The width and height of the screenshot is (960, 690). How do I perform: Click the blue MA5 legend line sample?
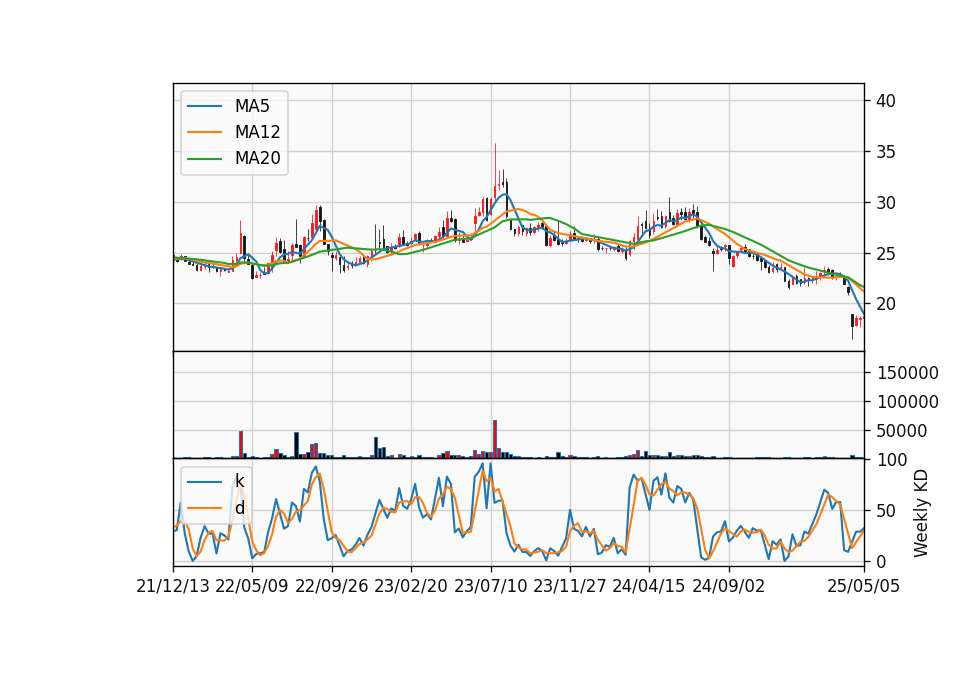click(204, 106)
